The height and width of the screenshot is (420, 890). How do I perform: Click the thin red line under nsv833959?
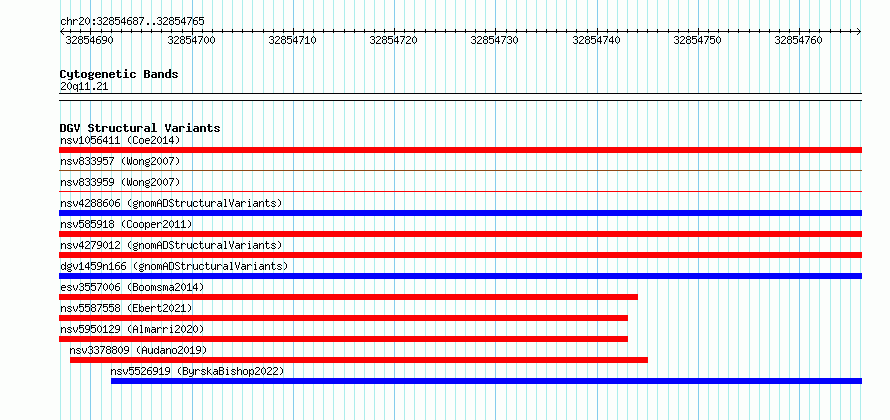pos(460,191)
